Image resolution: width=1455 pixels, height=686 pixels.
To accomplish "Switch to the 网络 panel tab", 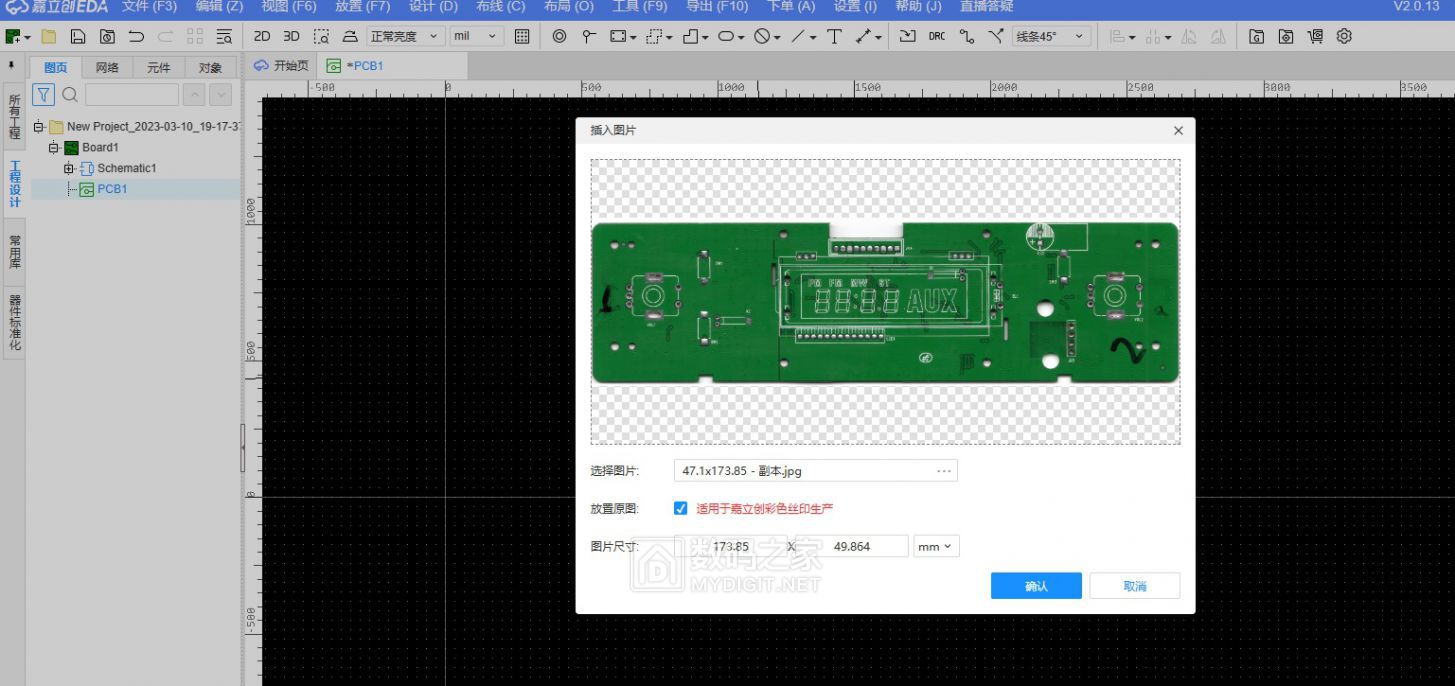I will (x=107, y=68).
